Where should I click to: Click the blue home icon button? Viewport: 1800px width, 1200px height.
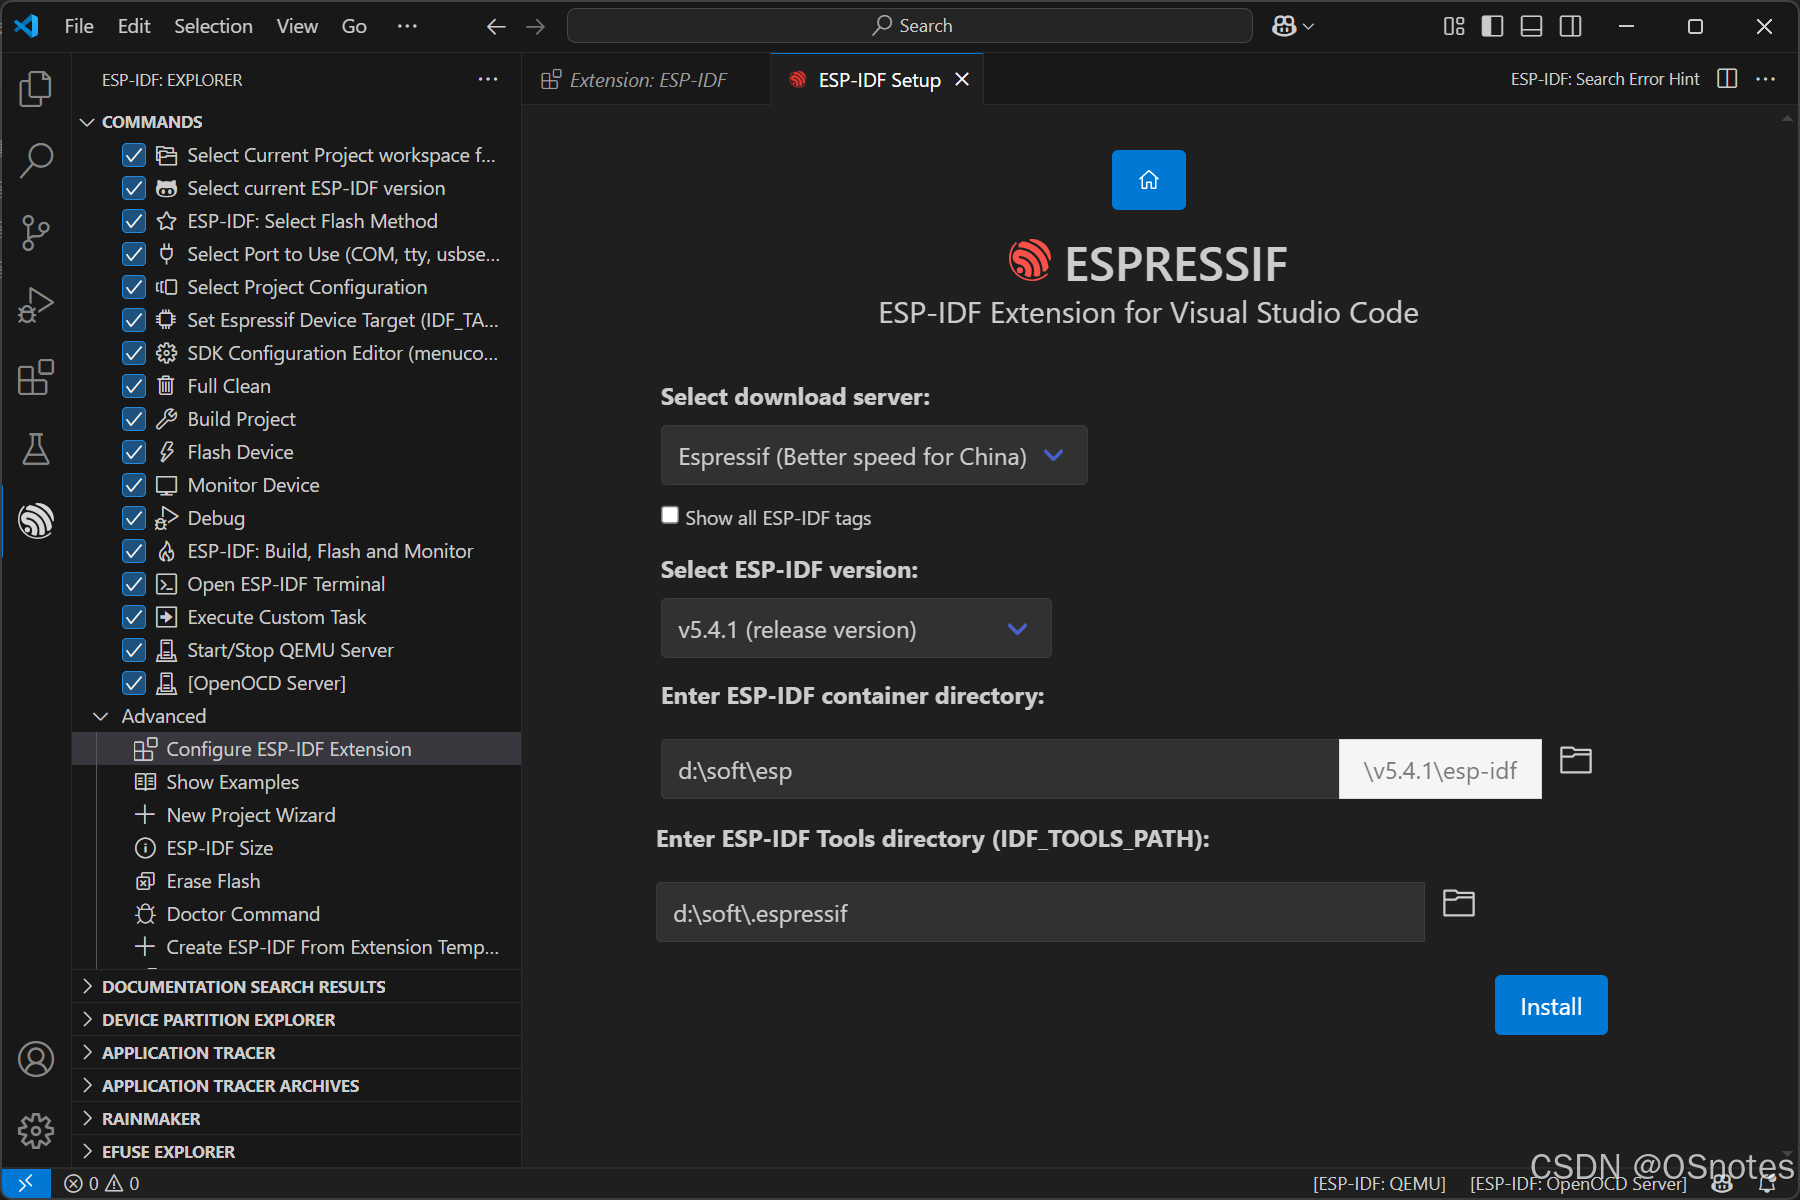pyautogui.click(x=1148, y=180)
